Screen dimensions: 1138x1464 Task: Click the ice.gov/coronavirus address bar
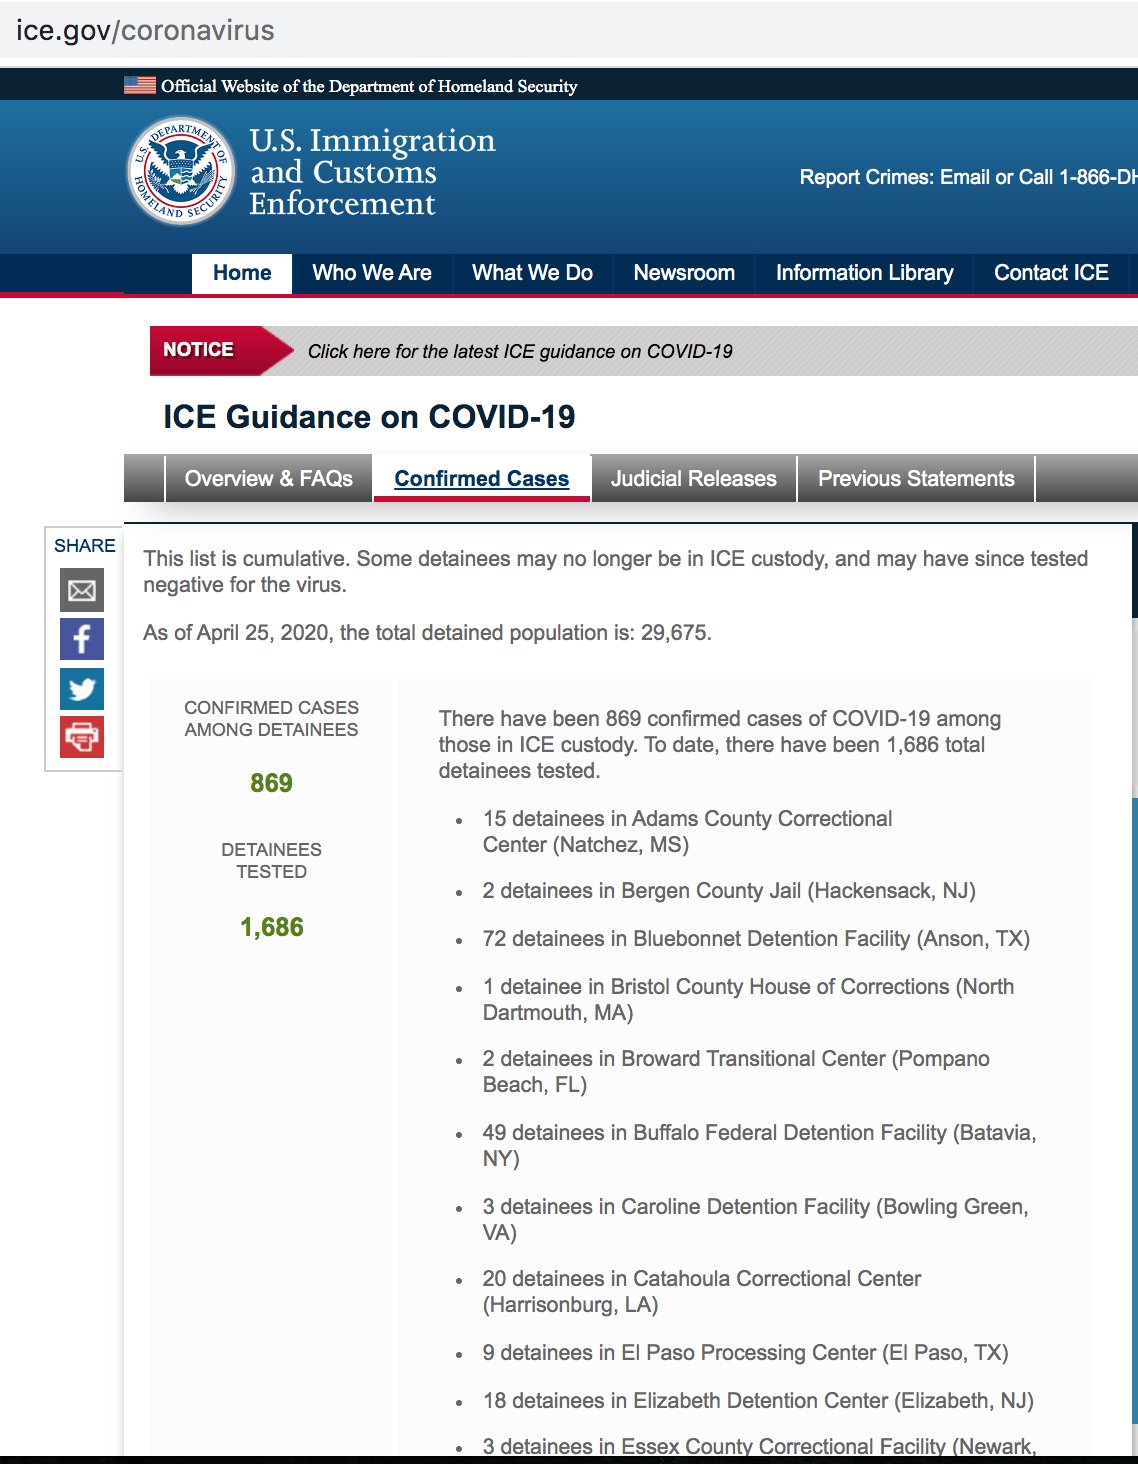pos(145,30)
